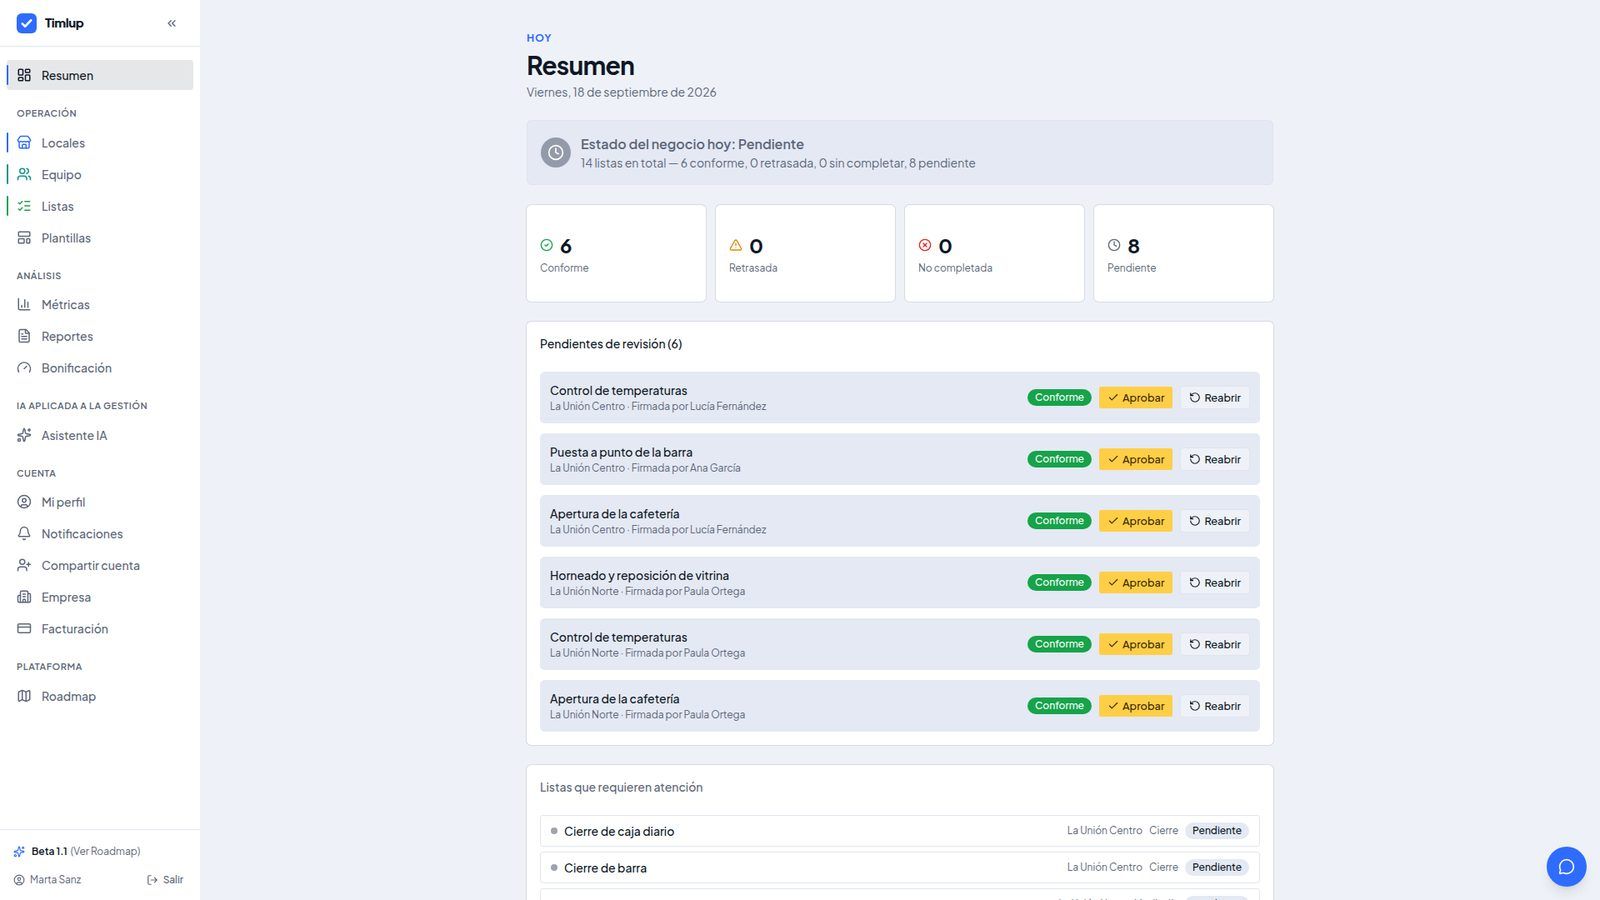The width and height of the screenshot is (1600, 900).
Task: Open the blue chat bubble button
Action: (1566, 866)
